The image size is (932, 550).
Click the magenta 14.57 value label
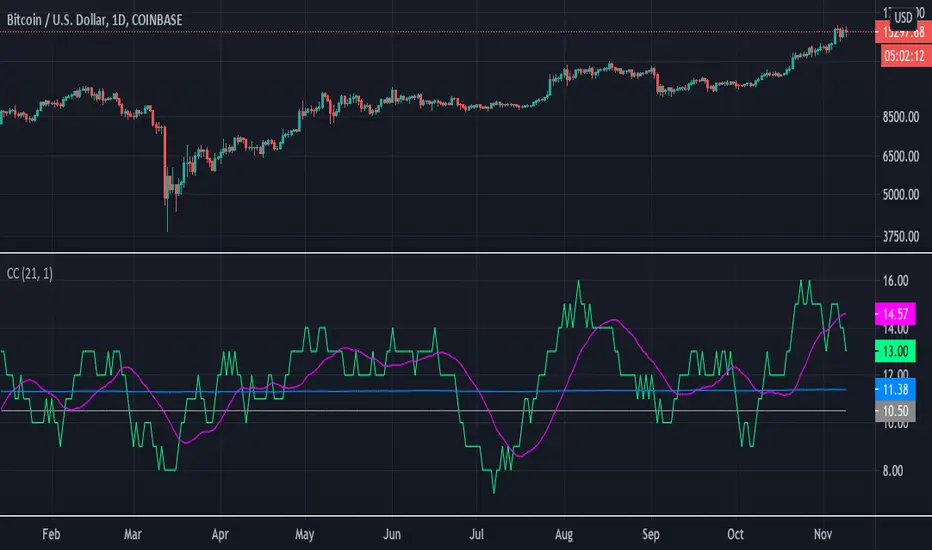[895, 314]
